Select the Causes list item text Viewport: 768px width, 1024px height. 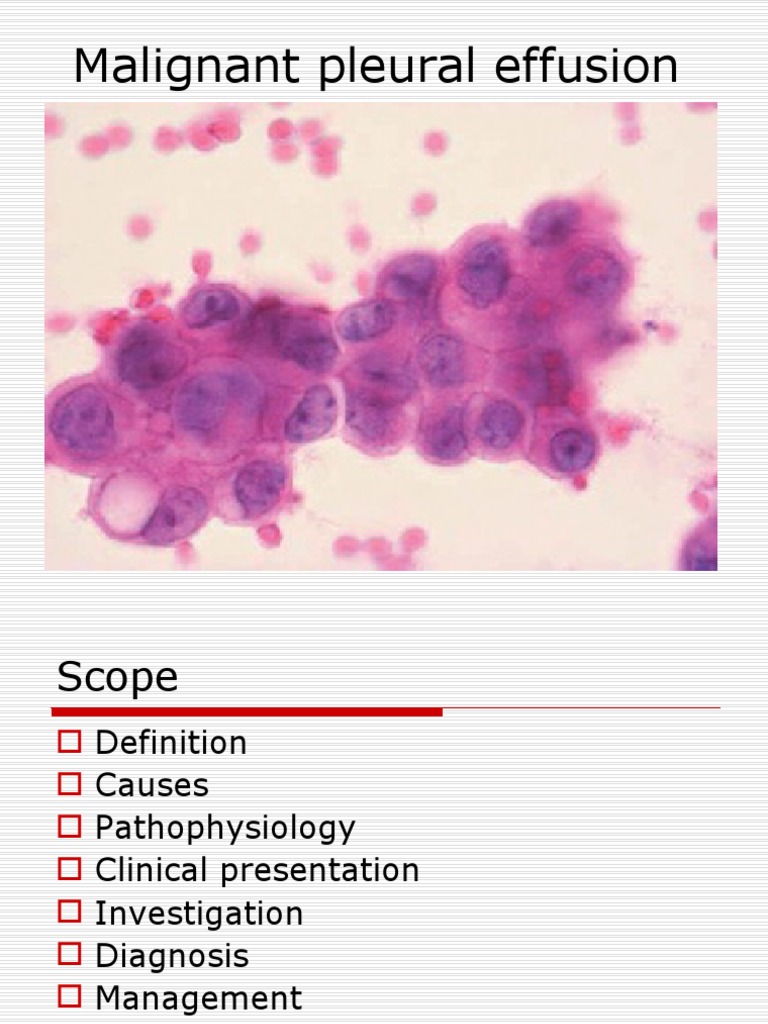pyautogui.click(x=152, y=785)
